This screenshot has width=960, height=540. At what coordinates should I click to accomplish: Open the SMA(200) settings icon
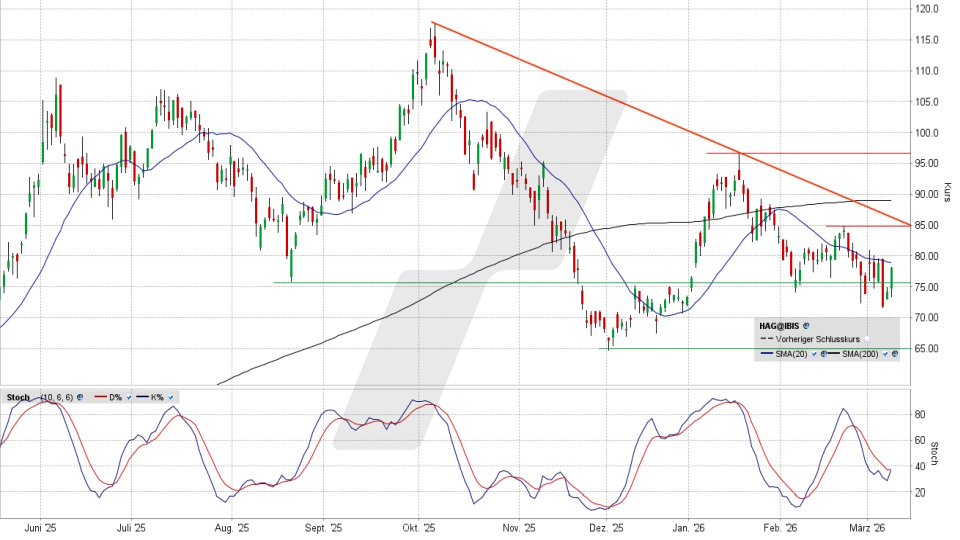(x=894, y=354)
